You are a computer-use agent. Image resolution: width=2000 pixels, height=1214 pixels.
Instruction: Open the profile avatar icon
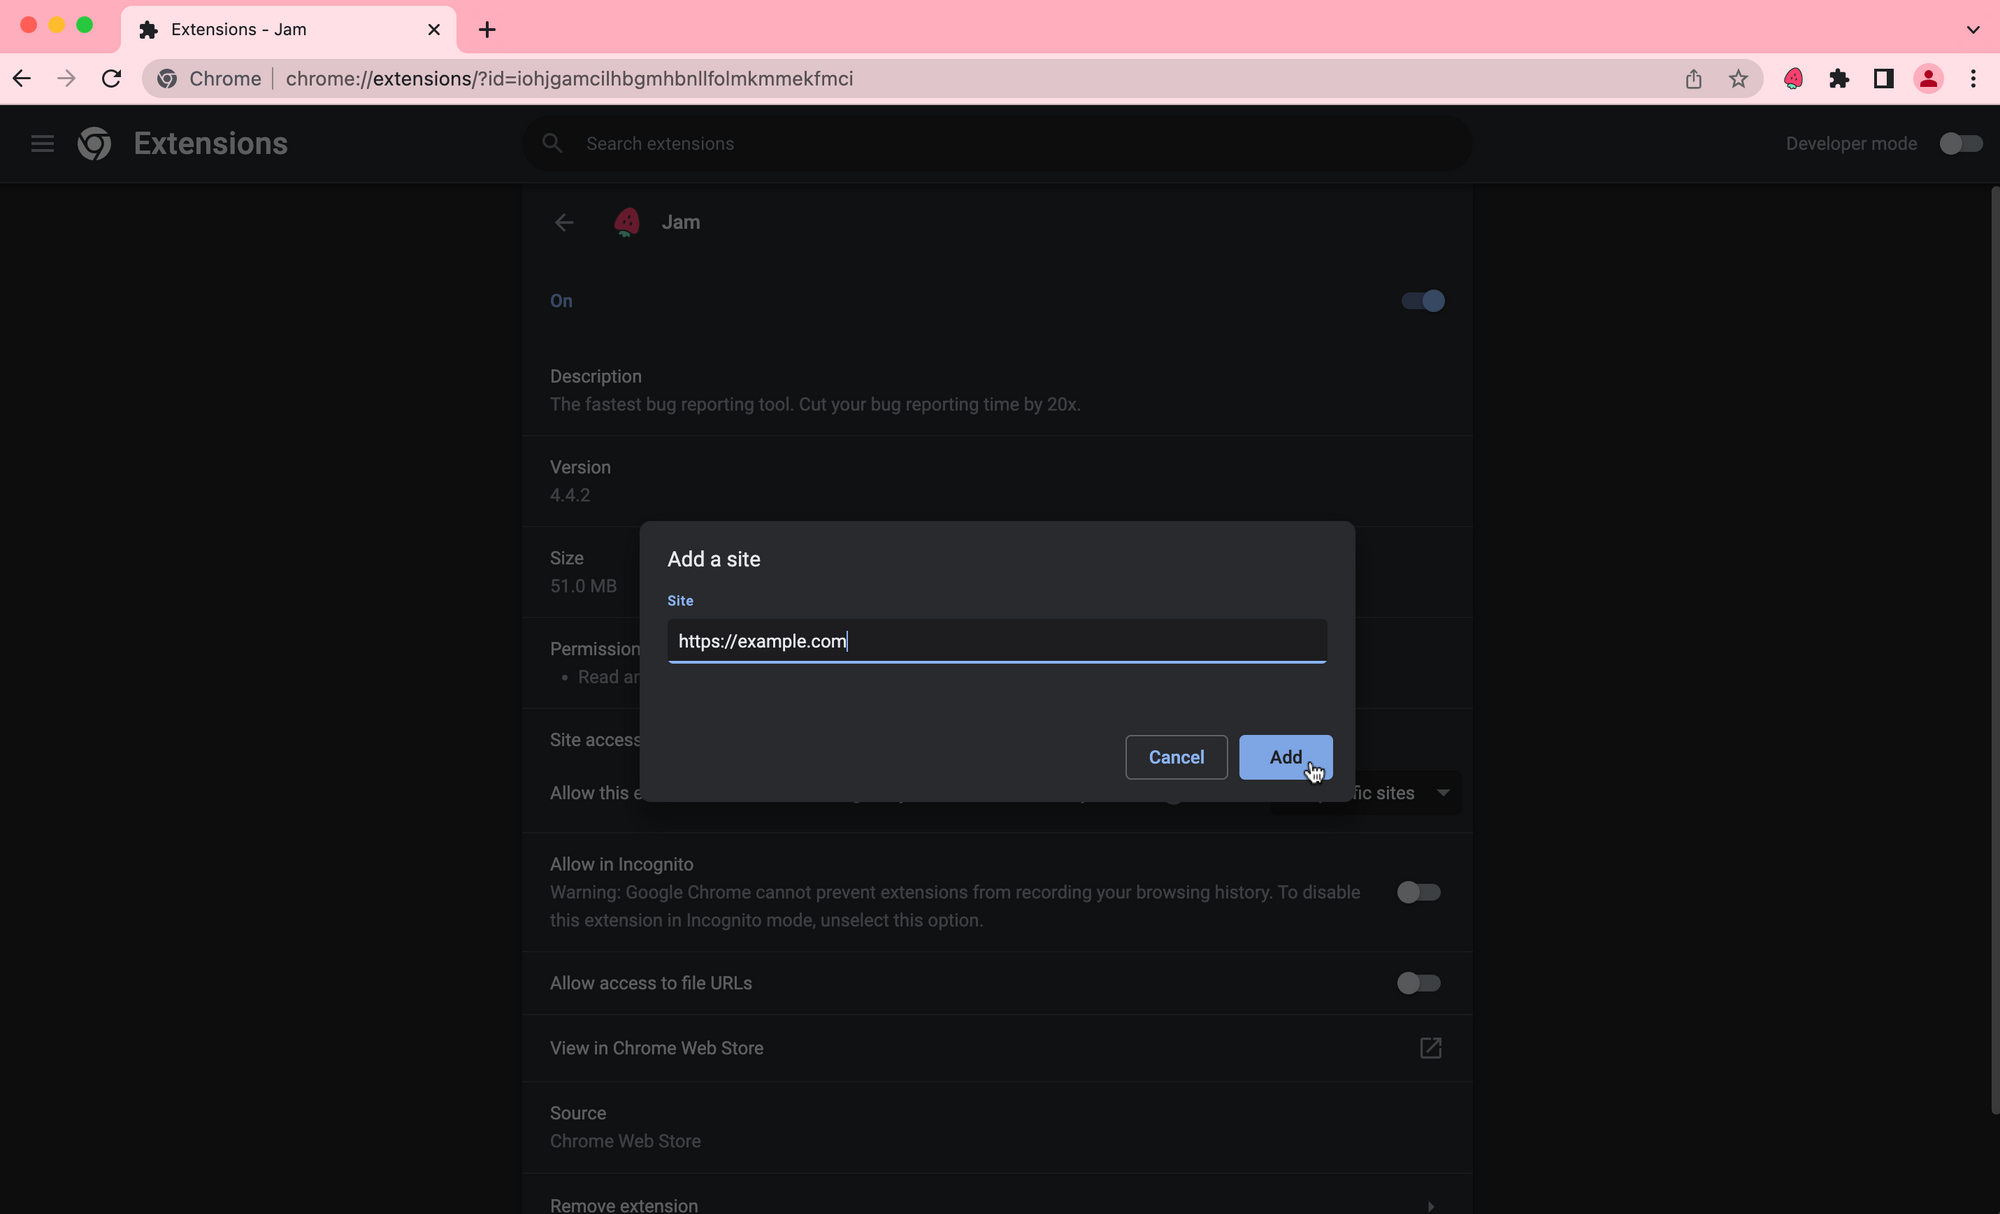[x=1928, y=79]
